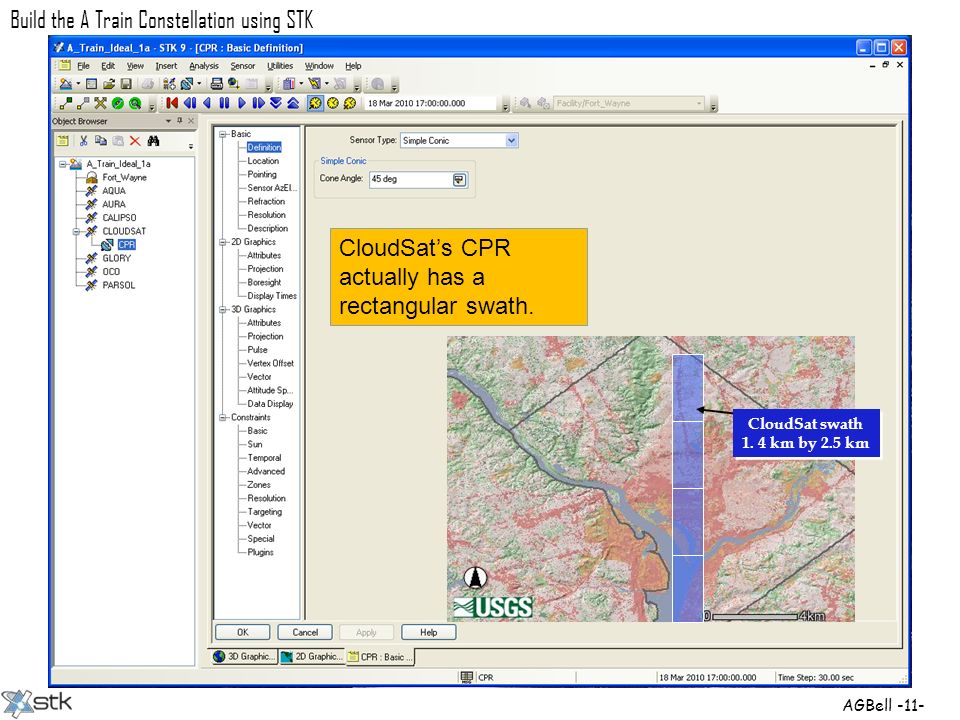The height and width of the screenshot is (720, 960).
Task: Click the animation date-time field in toolbar
Action: pos(431,103)
